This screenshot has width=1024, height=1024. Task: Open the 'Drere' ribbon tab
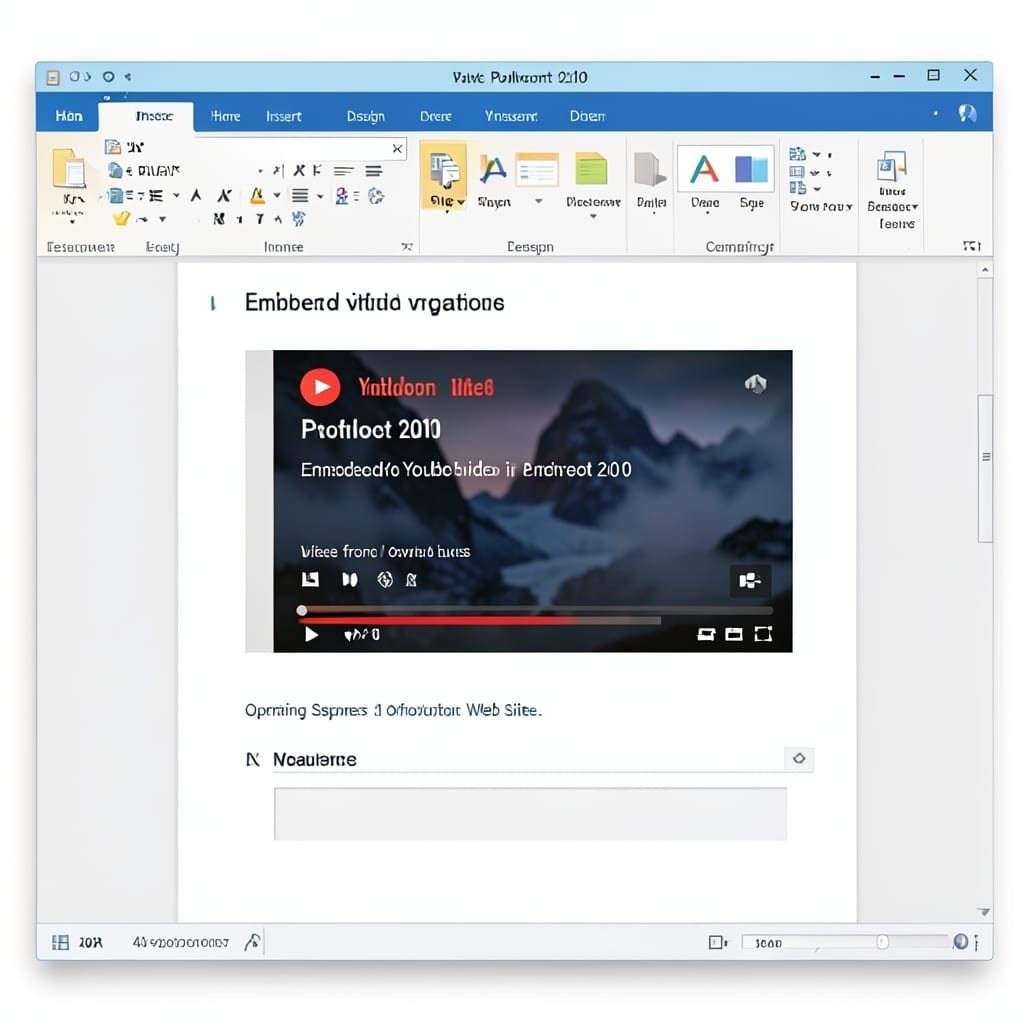[x=436, y=116]
